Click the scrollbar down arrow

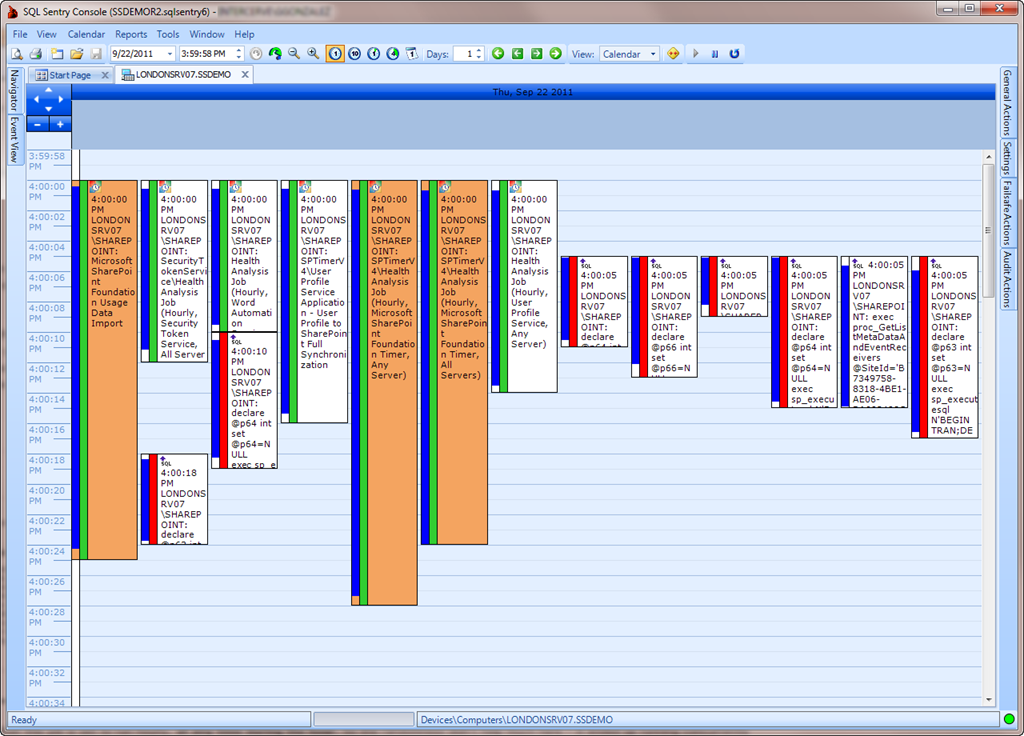click(x=988, y=699)
